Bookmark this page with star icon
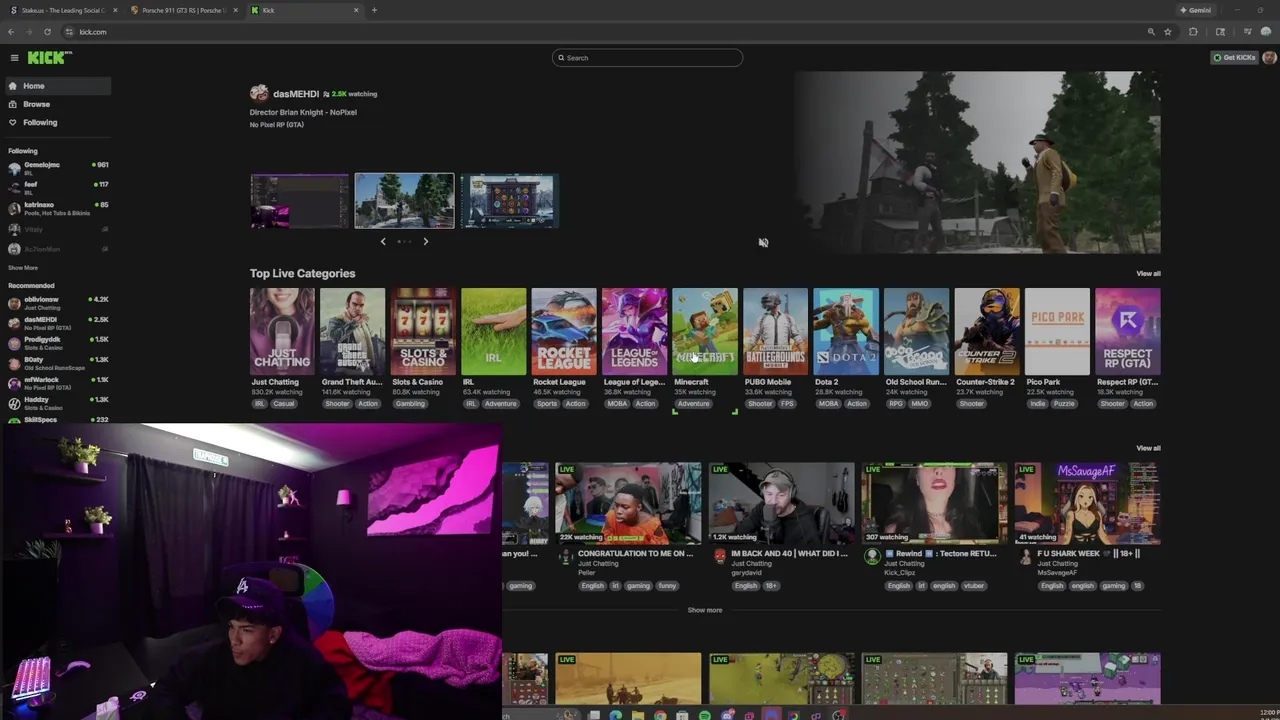Viewport: 1280px width, 720px height. coord(1167,32)
